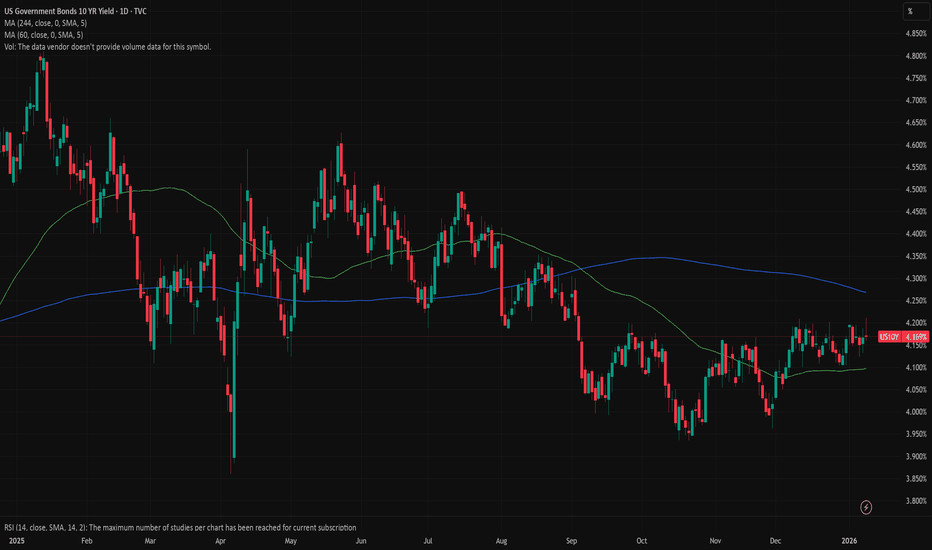This screenshot has height=550, width=932.
Task: Toggle the percent scale button
Action: tap(910, 12)
